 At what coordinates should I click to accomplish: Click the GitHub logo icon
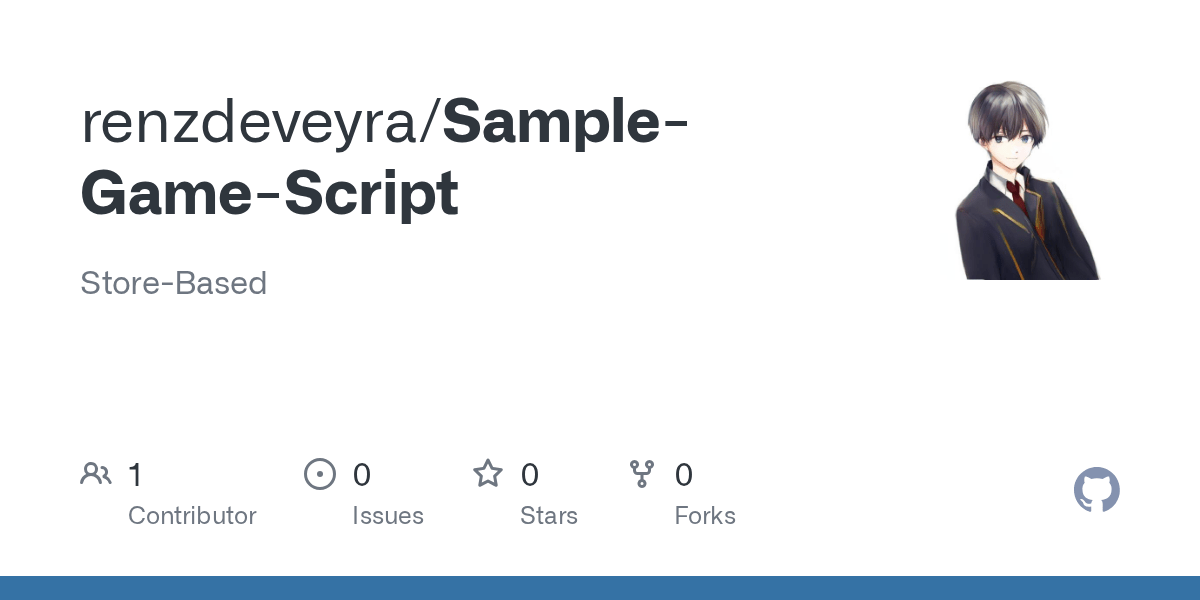click(1096, 490)
